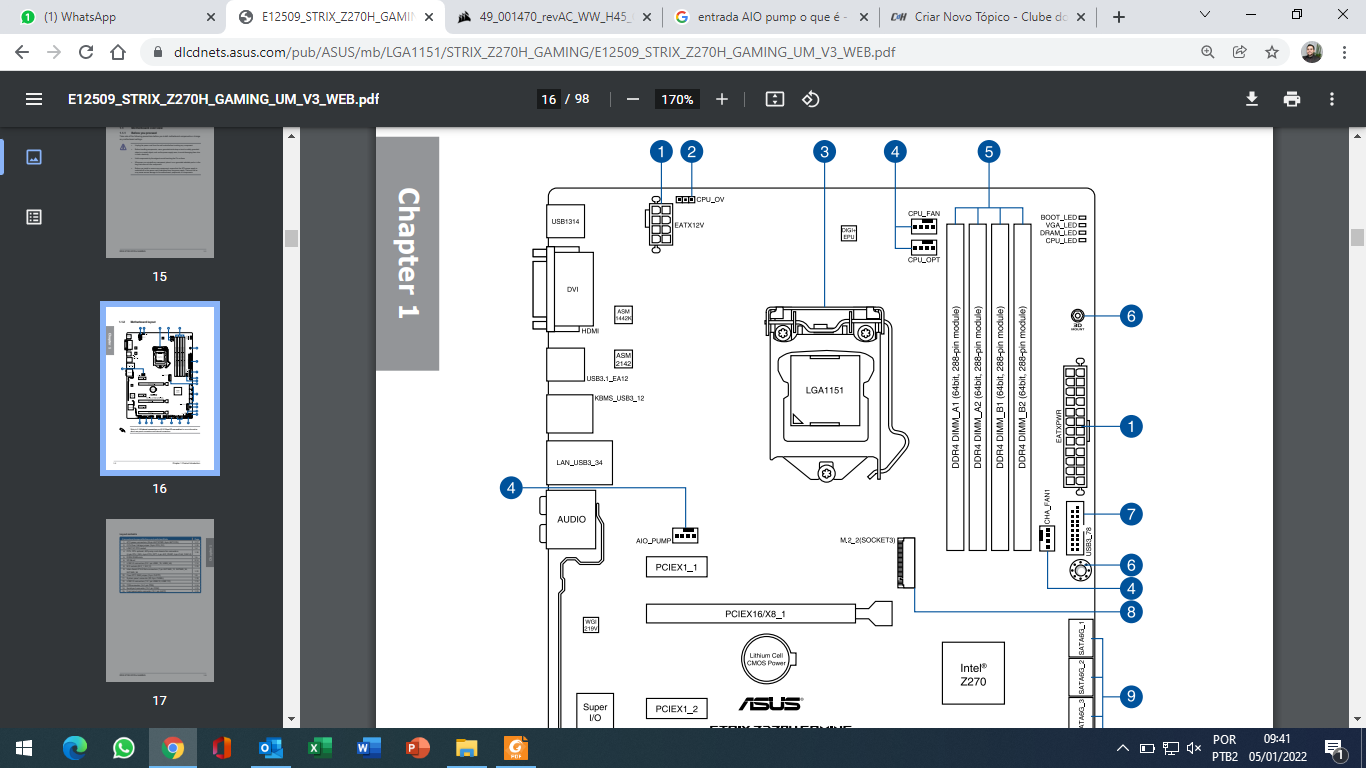The height and width of the screenshot is (768, 1366).
Task: Click the AIO_PUMP label in diagram
Action: 654,540
